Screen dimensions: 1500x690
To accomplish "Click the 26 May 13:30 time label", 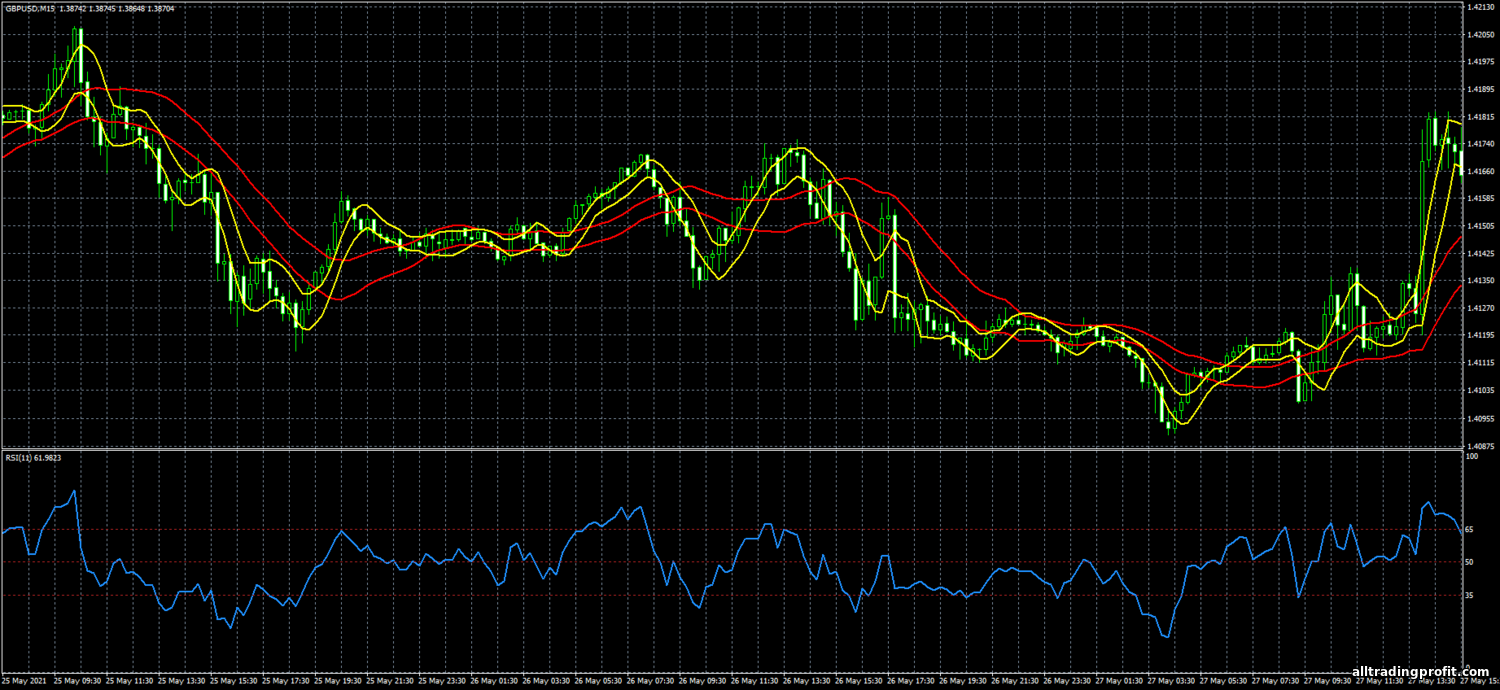I will pos(808,680).
